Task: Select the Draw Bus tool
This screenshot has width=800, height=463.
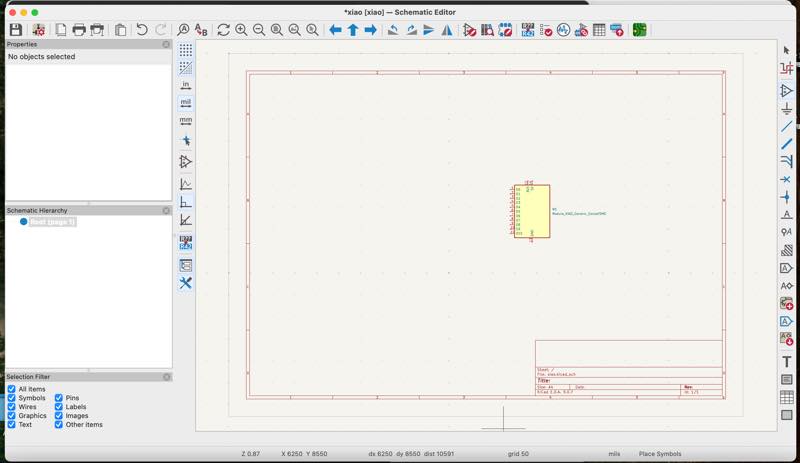Action: pos(787,144)
